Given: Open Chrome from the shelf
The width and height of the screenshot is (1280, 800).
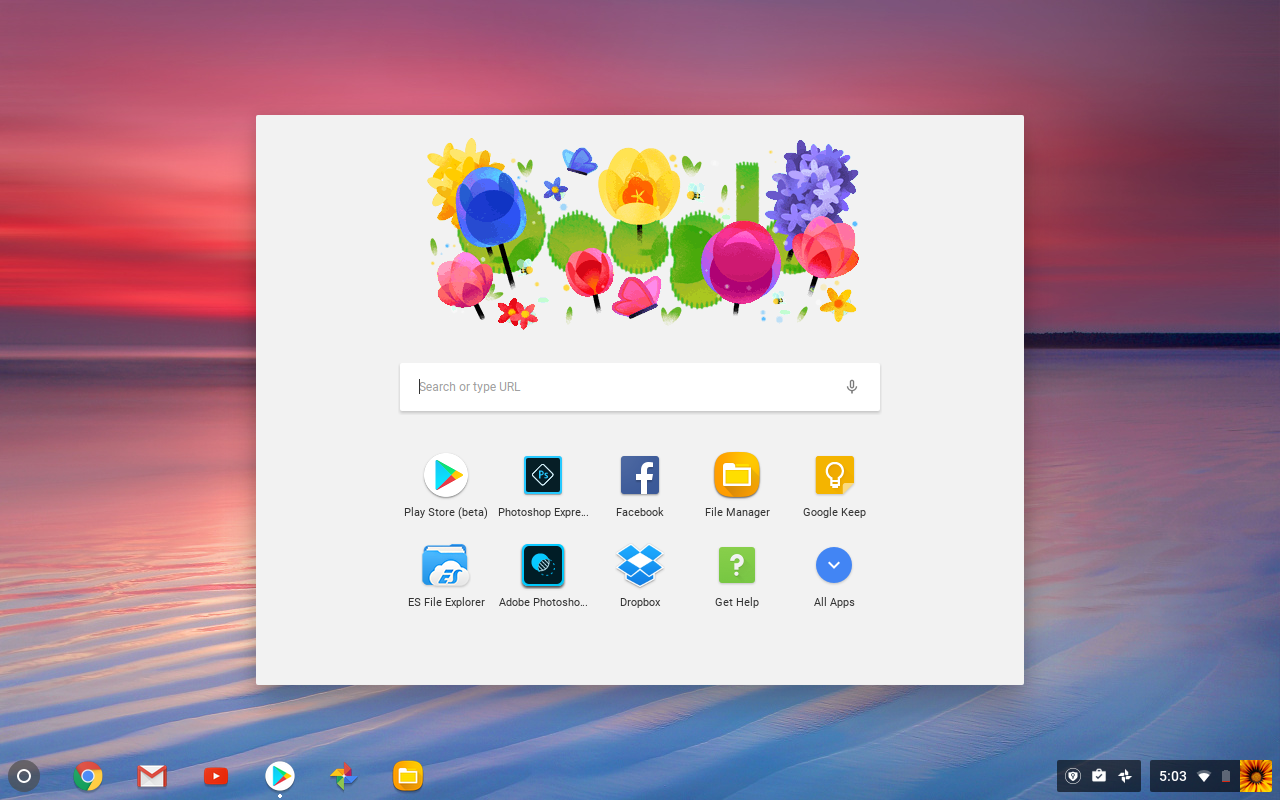Looking at the screenshot, I should tap(88, 776).
